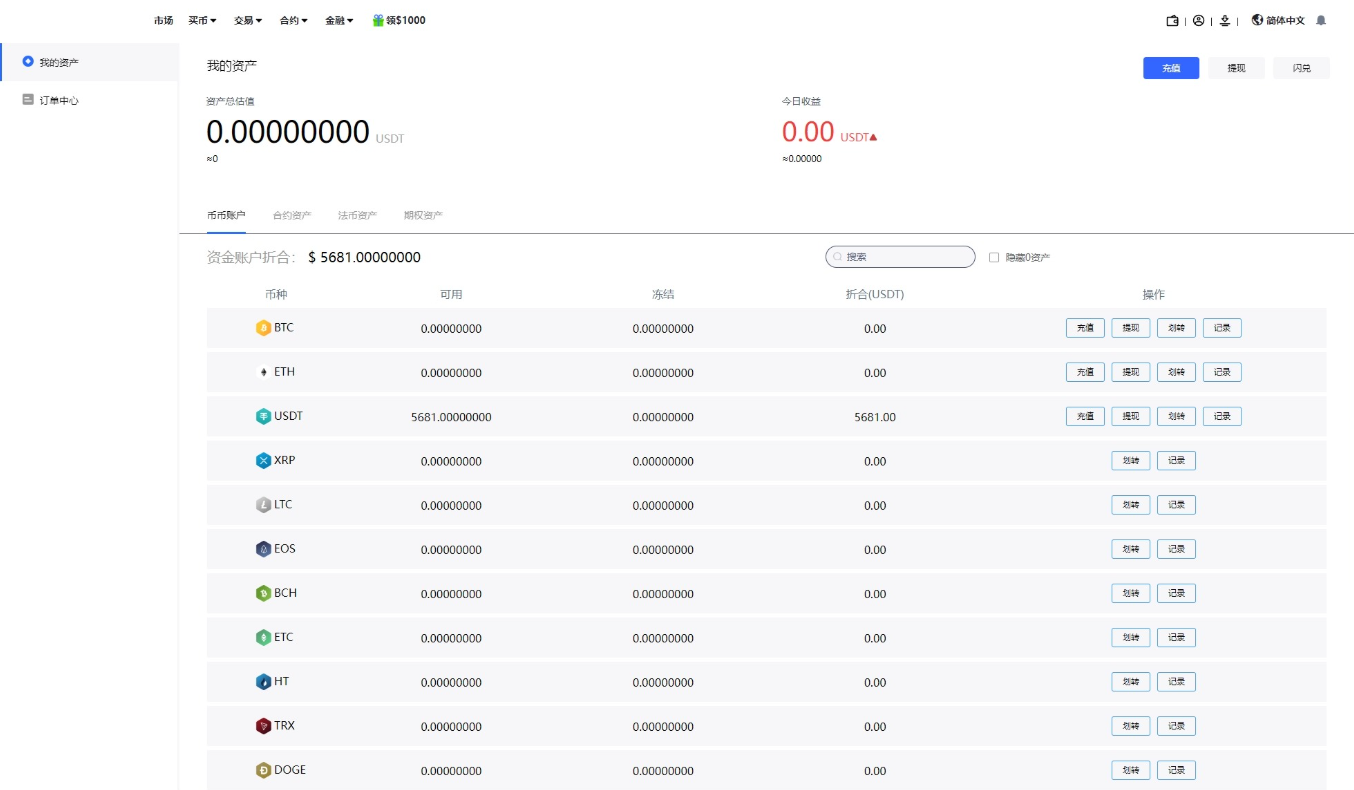Open the 金融 dropdown menu
Viewport: 1354px width, 790px height.
coord(339,20)
